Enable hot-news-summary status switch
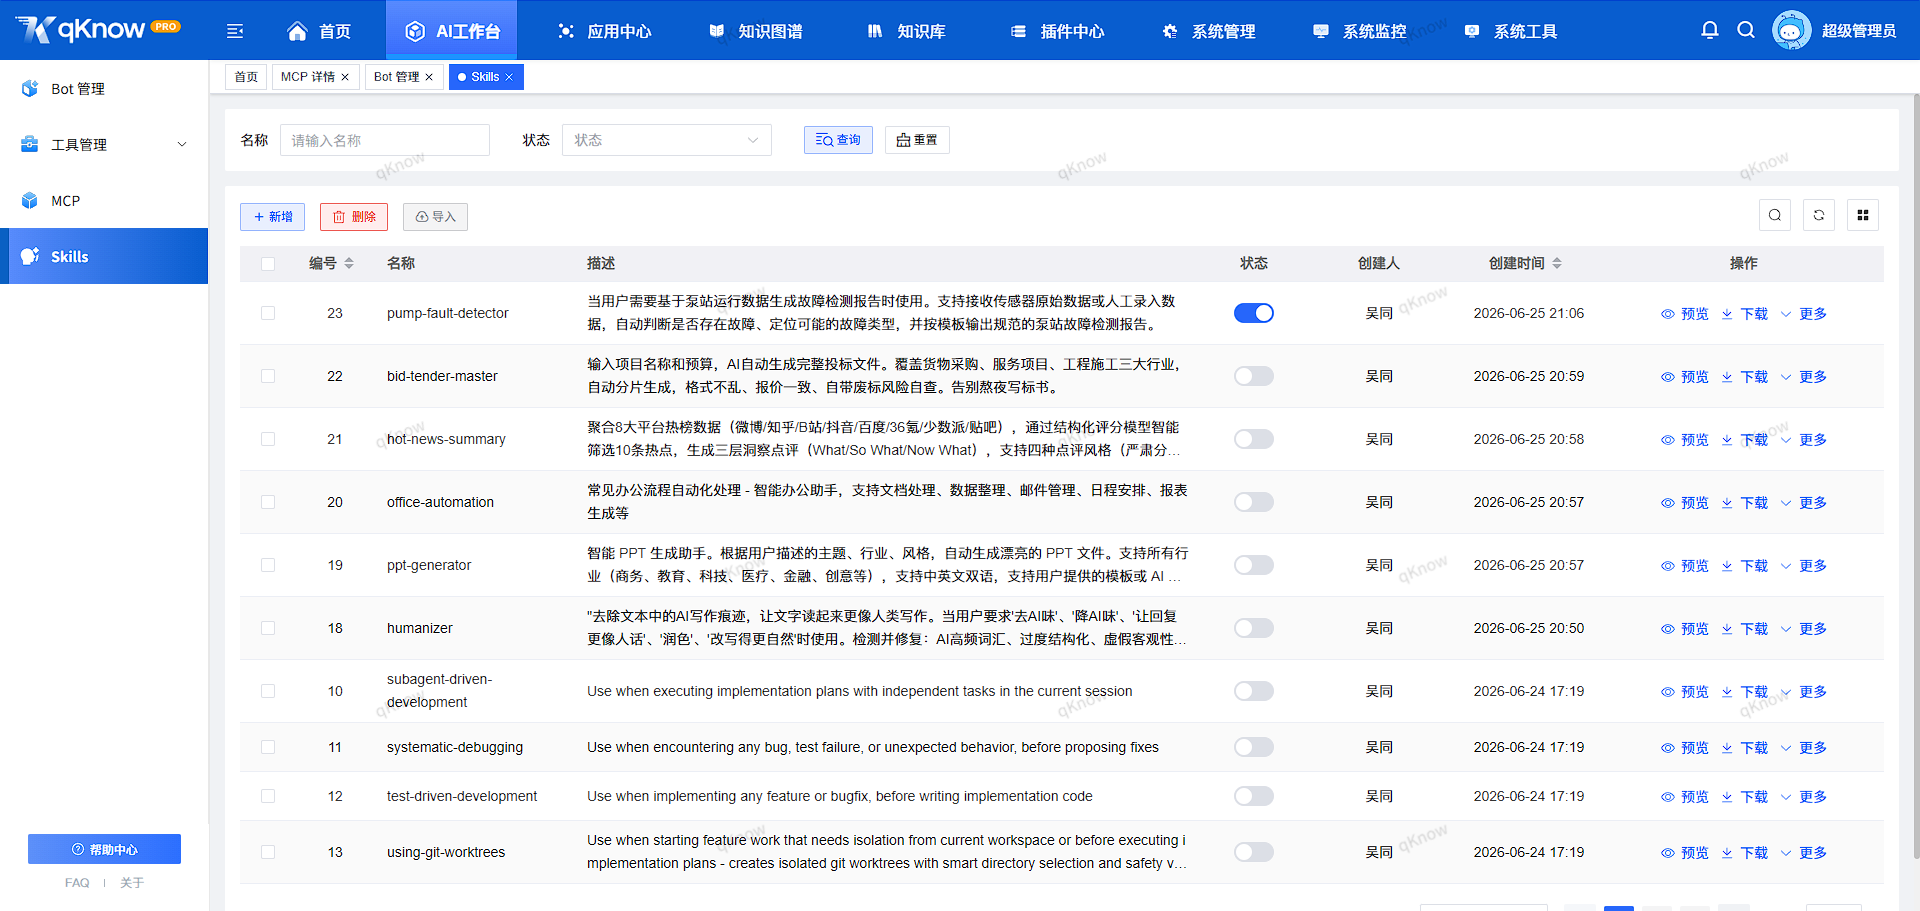The width and height of the screenshot is (1920, 911). point(1254,439)
